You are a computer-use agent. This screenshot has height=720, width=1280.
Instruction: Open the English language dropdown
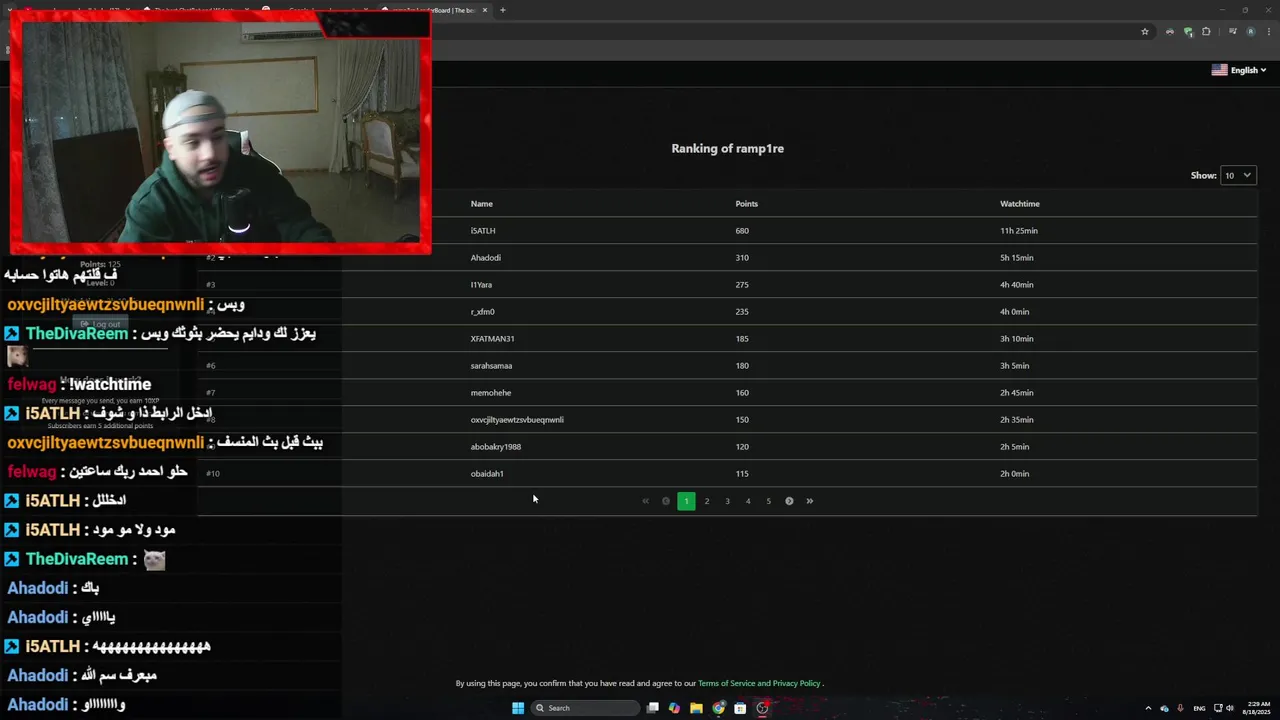[1239, 70]
